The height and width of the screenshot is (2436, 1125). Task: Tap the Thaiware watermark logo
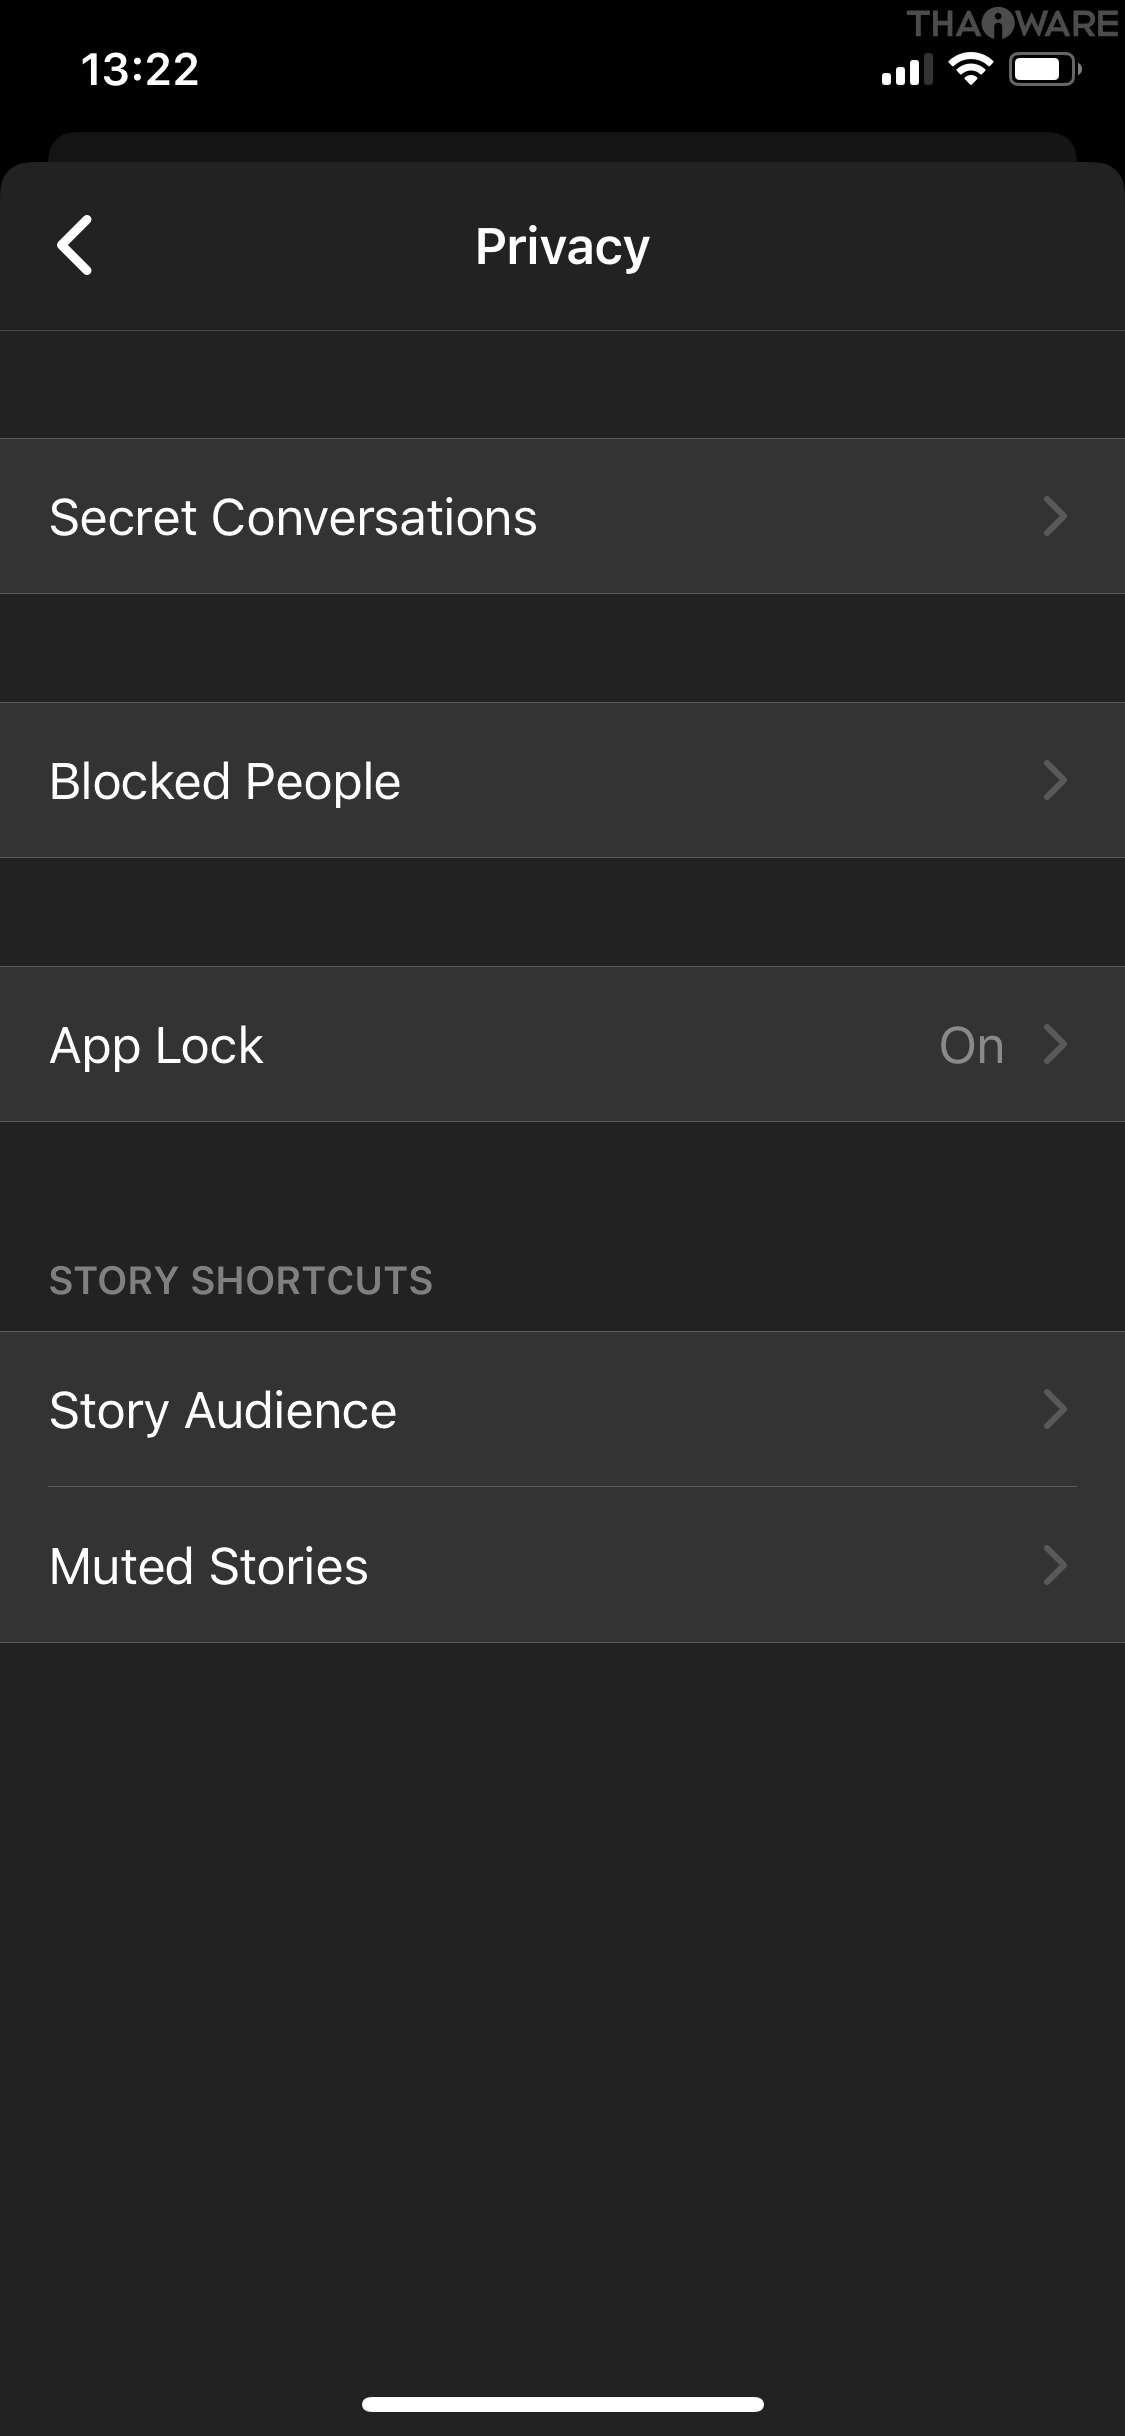pyautogui.click(x=1011, y=24)
